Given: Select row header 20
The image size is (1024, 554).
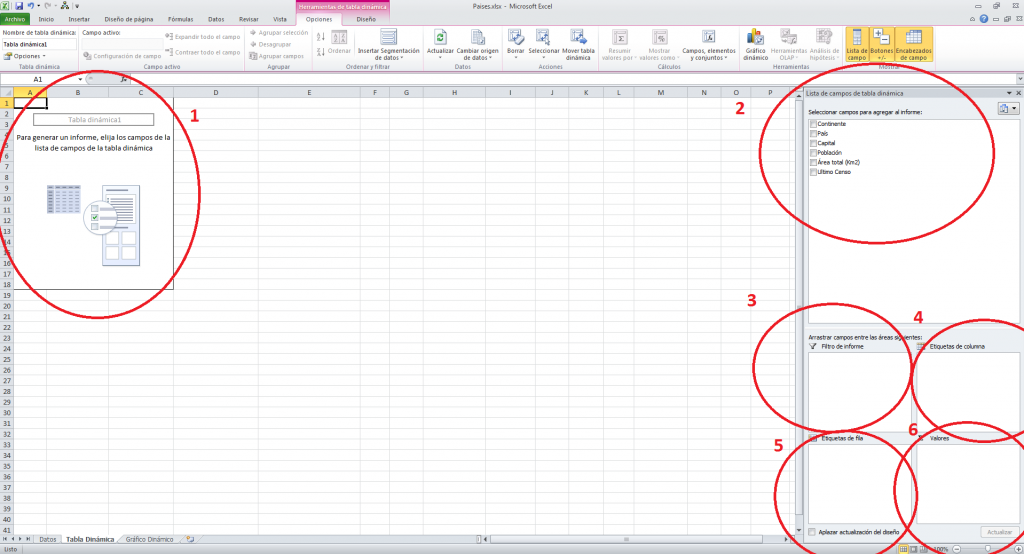Looking at the screenshot, I should coord(7,306).
